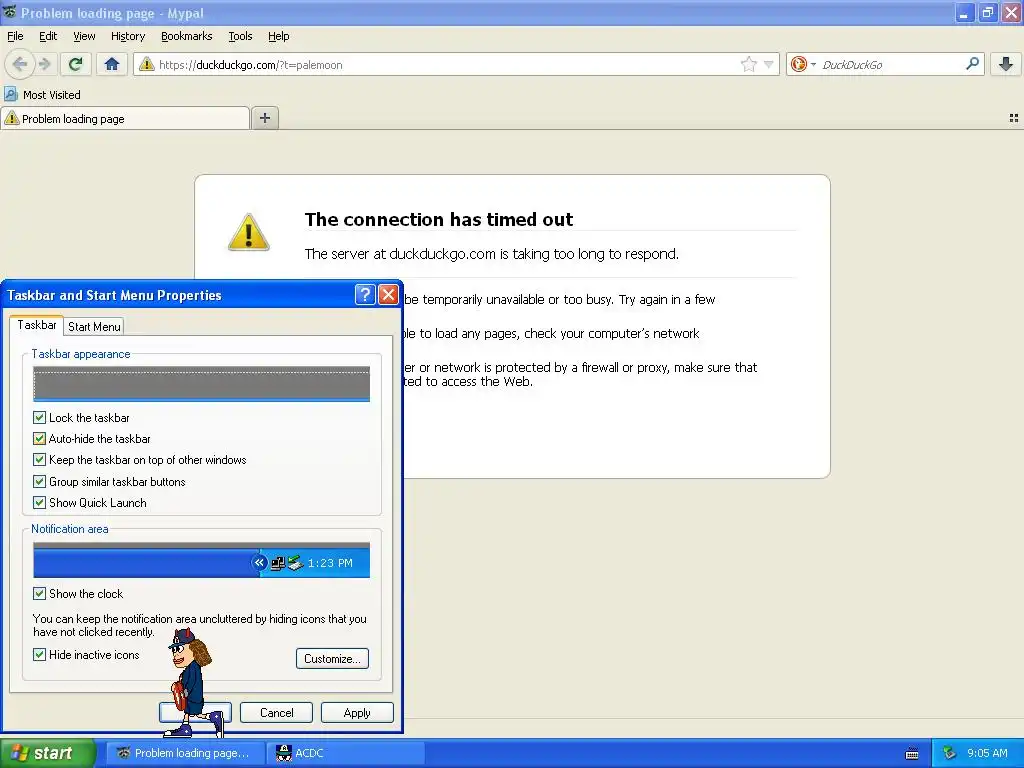Viewport: 1024px width, 768px height.
Task: Open the Help menu
Action: tap(278, 36)
